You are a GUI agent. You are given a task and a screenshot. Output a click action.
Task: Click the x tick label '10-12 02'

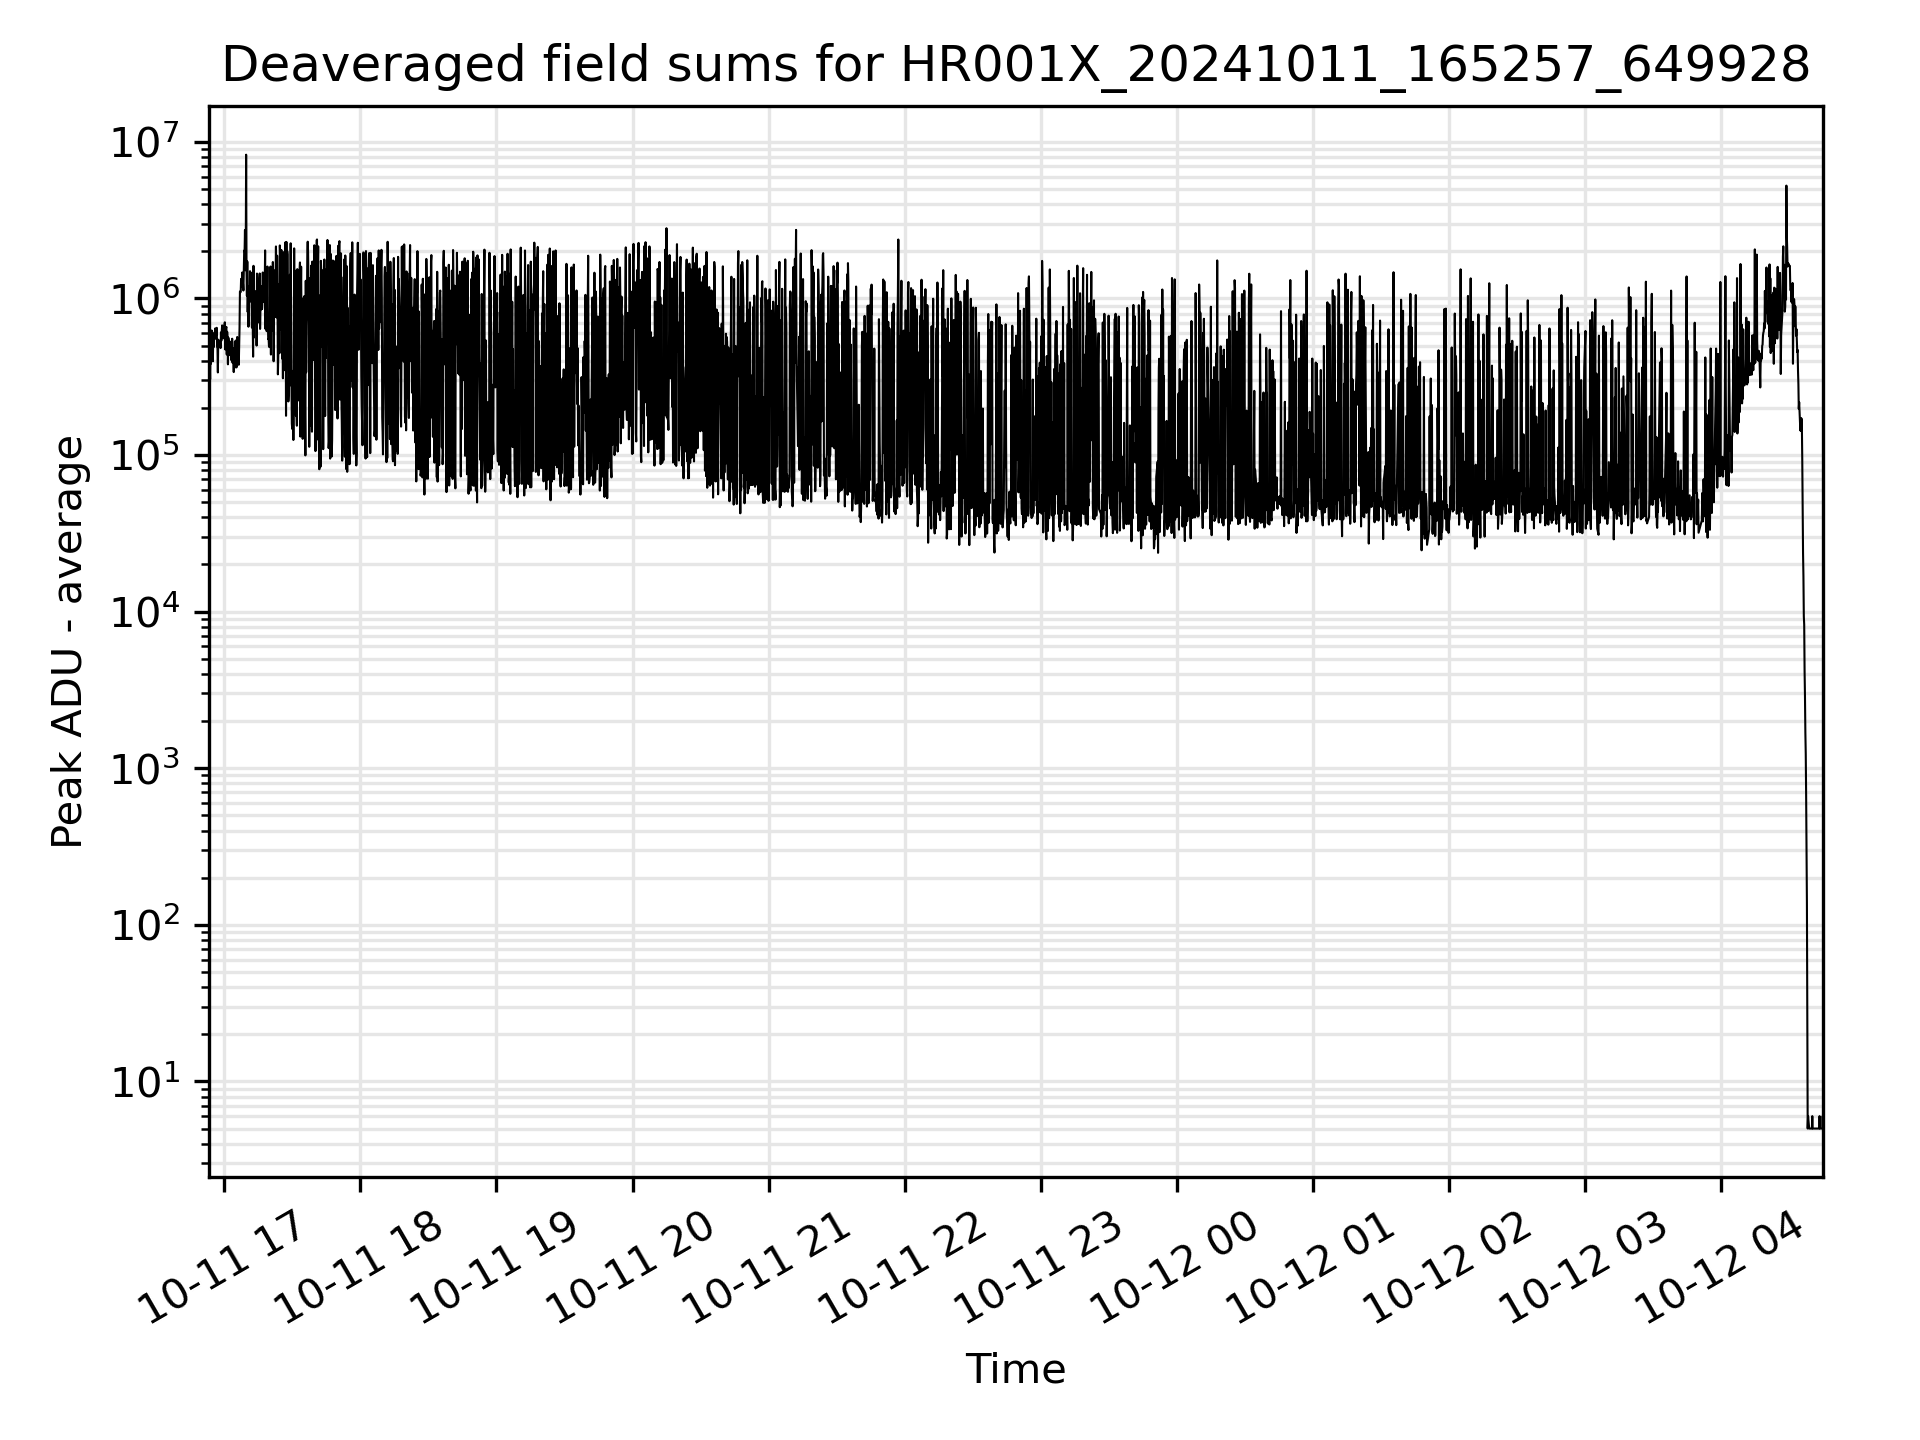click(x=1446, y=1267)
